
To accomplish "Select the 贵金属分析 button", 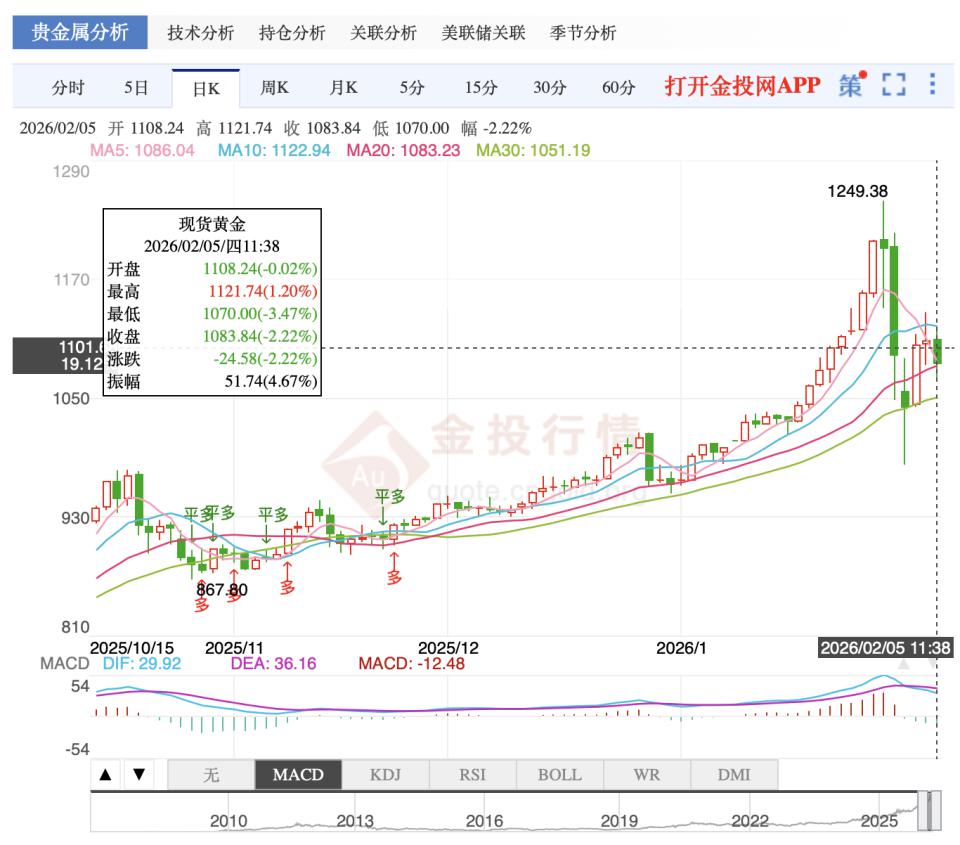I will (x=80, y=32).
